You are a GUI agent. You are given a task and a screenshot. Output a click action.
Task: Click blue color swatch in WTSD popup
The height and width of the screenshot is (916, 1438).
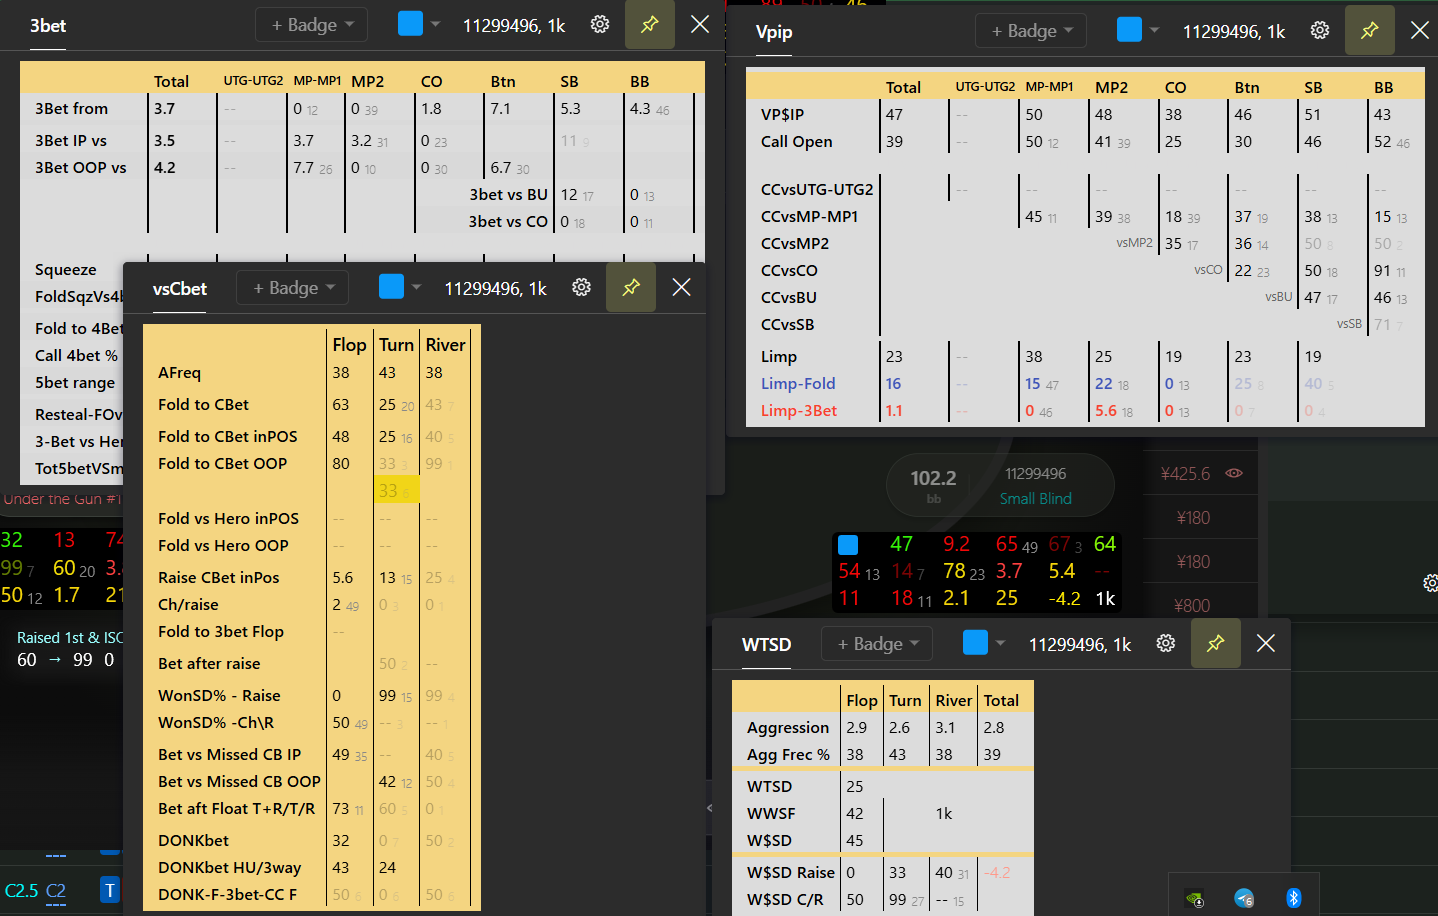click(975, 643)
